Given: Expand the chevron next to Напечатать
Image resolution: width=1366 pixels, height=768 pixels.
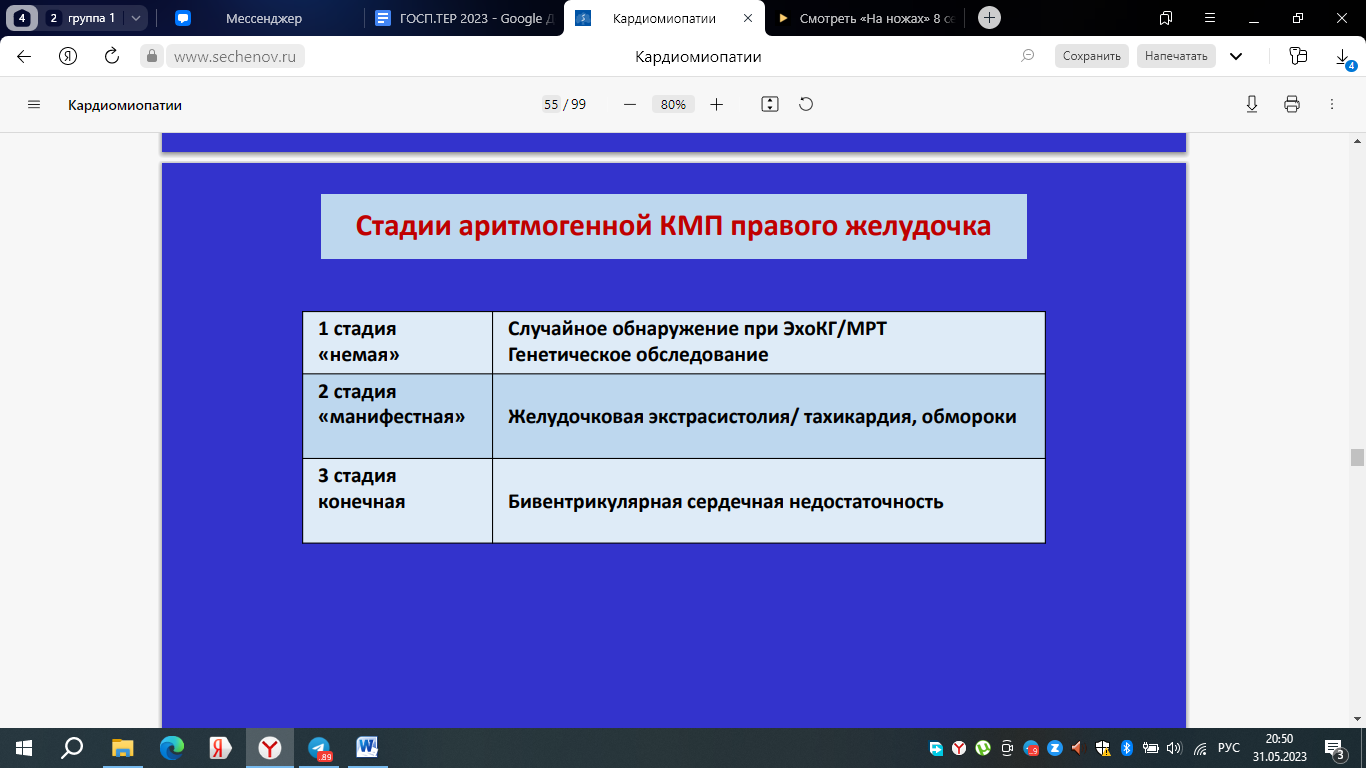Looking at the screenshot, I should [x=1236, y=56].
